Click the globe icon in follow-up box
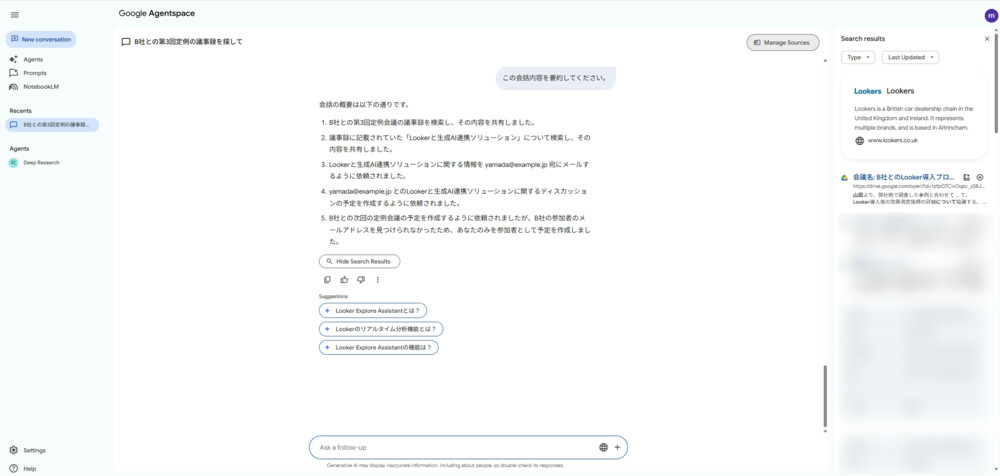This screenshot has height=476, width=1000. click(x=603, y=447)
